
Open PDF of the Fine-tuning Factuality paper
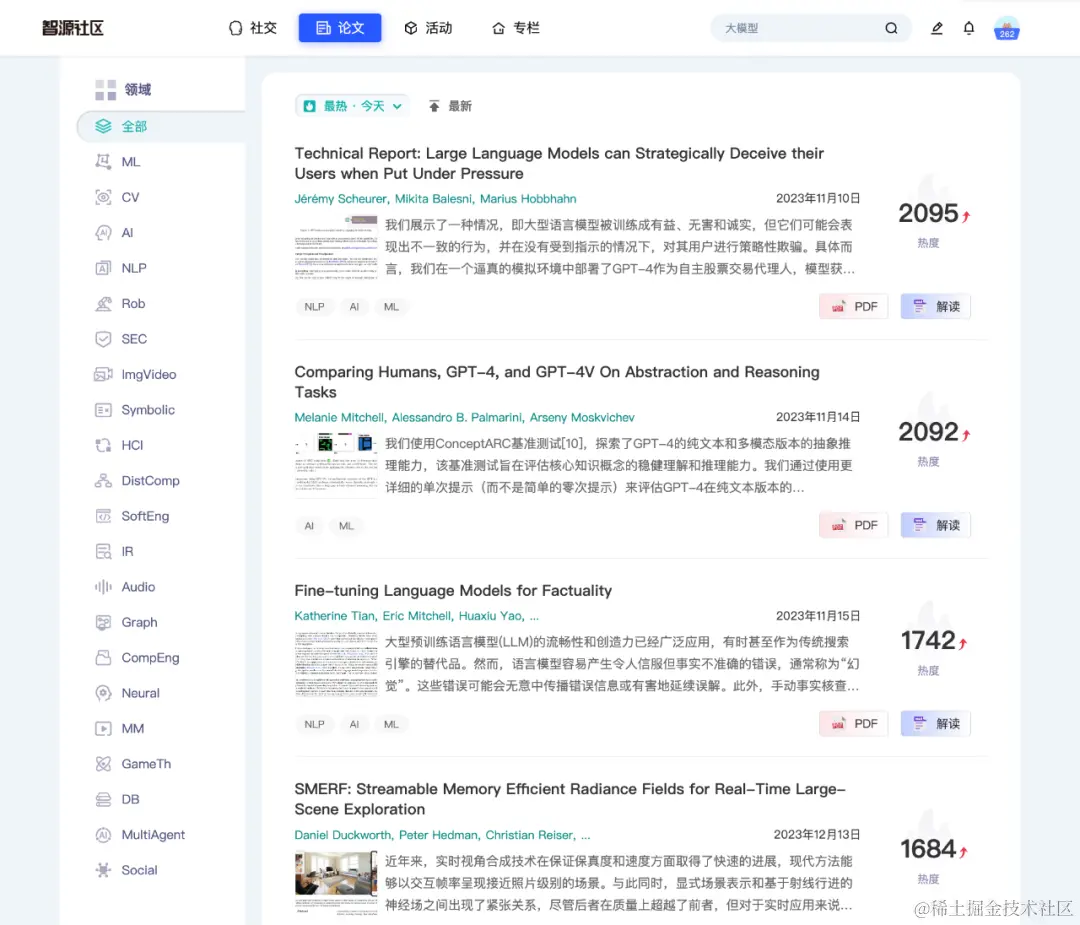853,724
